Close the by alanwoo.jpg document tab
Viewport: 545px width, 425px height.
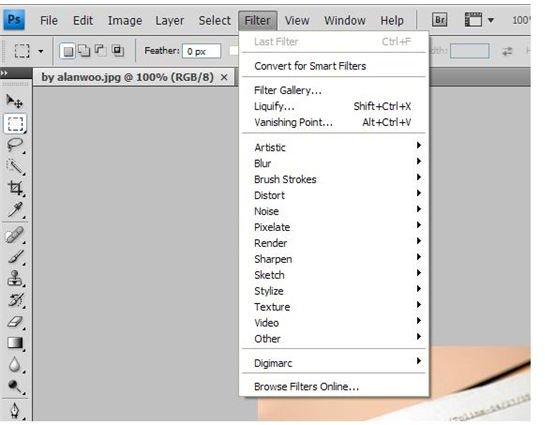[224, 77]
